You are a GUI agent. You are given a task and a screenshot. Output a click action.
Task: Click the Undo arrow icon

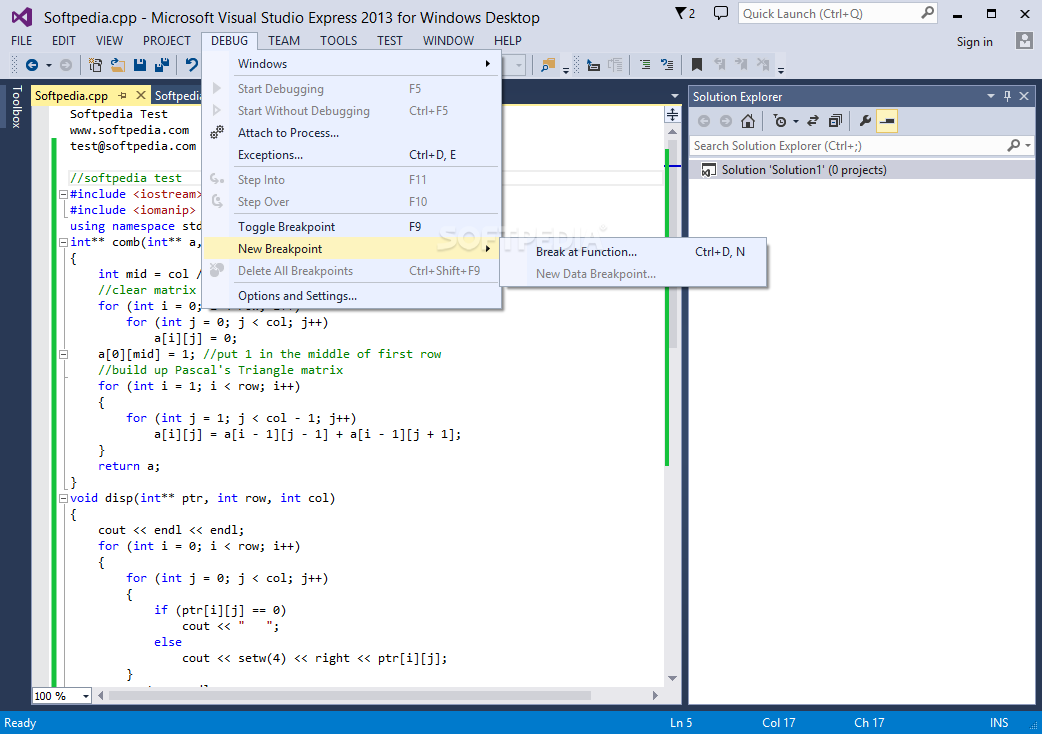[x=192, y=65]
